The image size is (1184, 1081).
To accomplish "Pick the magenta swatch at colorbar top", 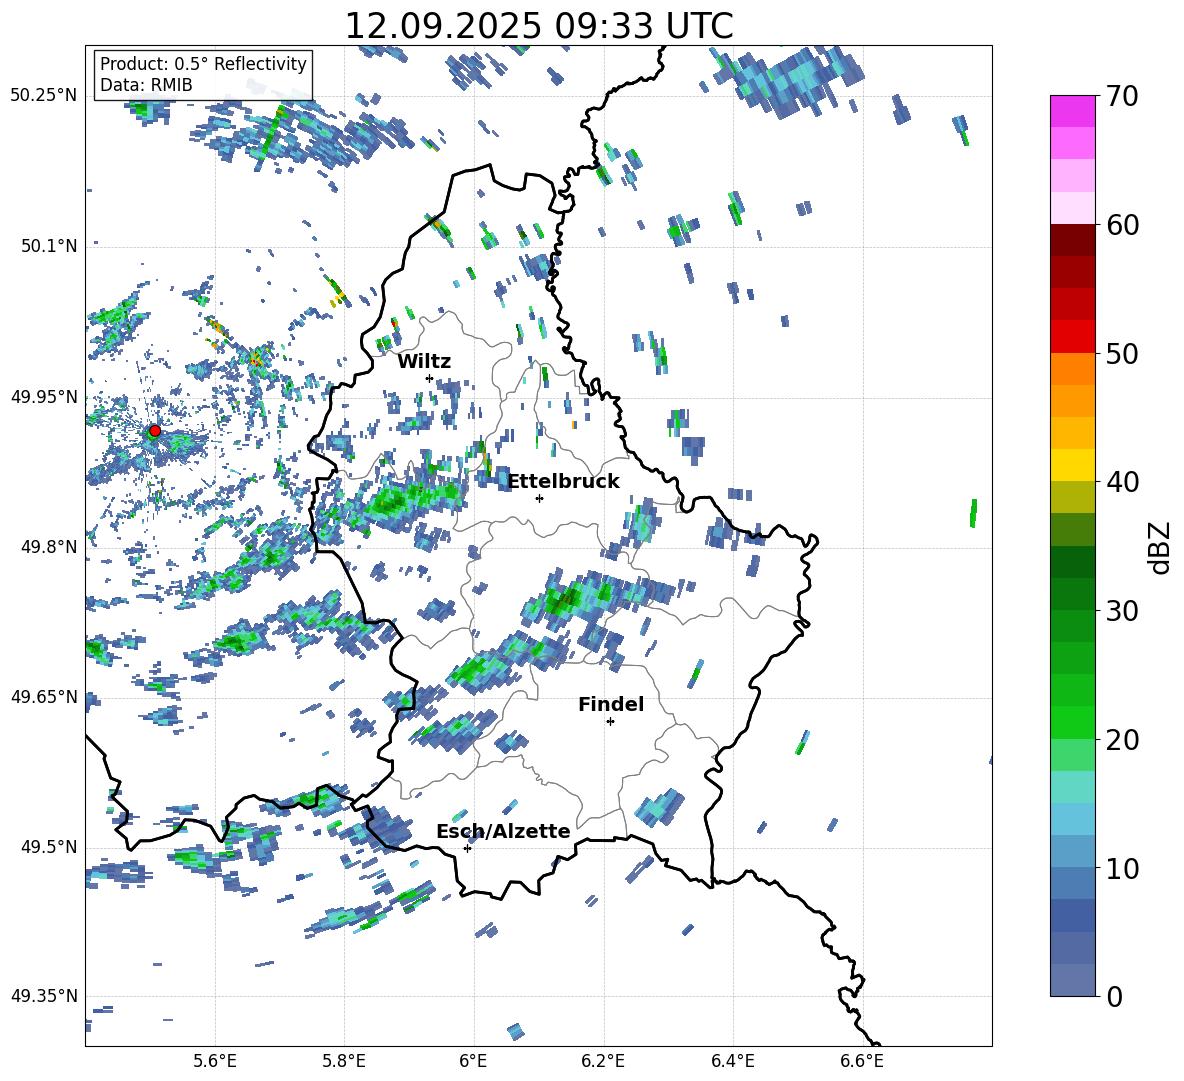I will 1072,111.
